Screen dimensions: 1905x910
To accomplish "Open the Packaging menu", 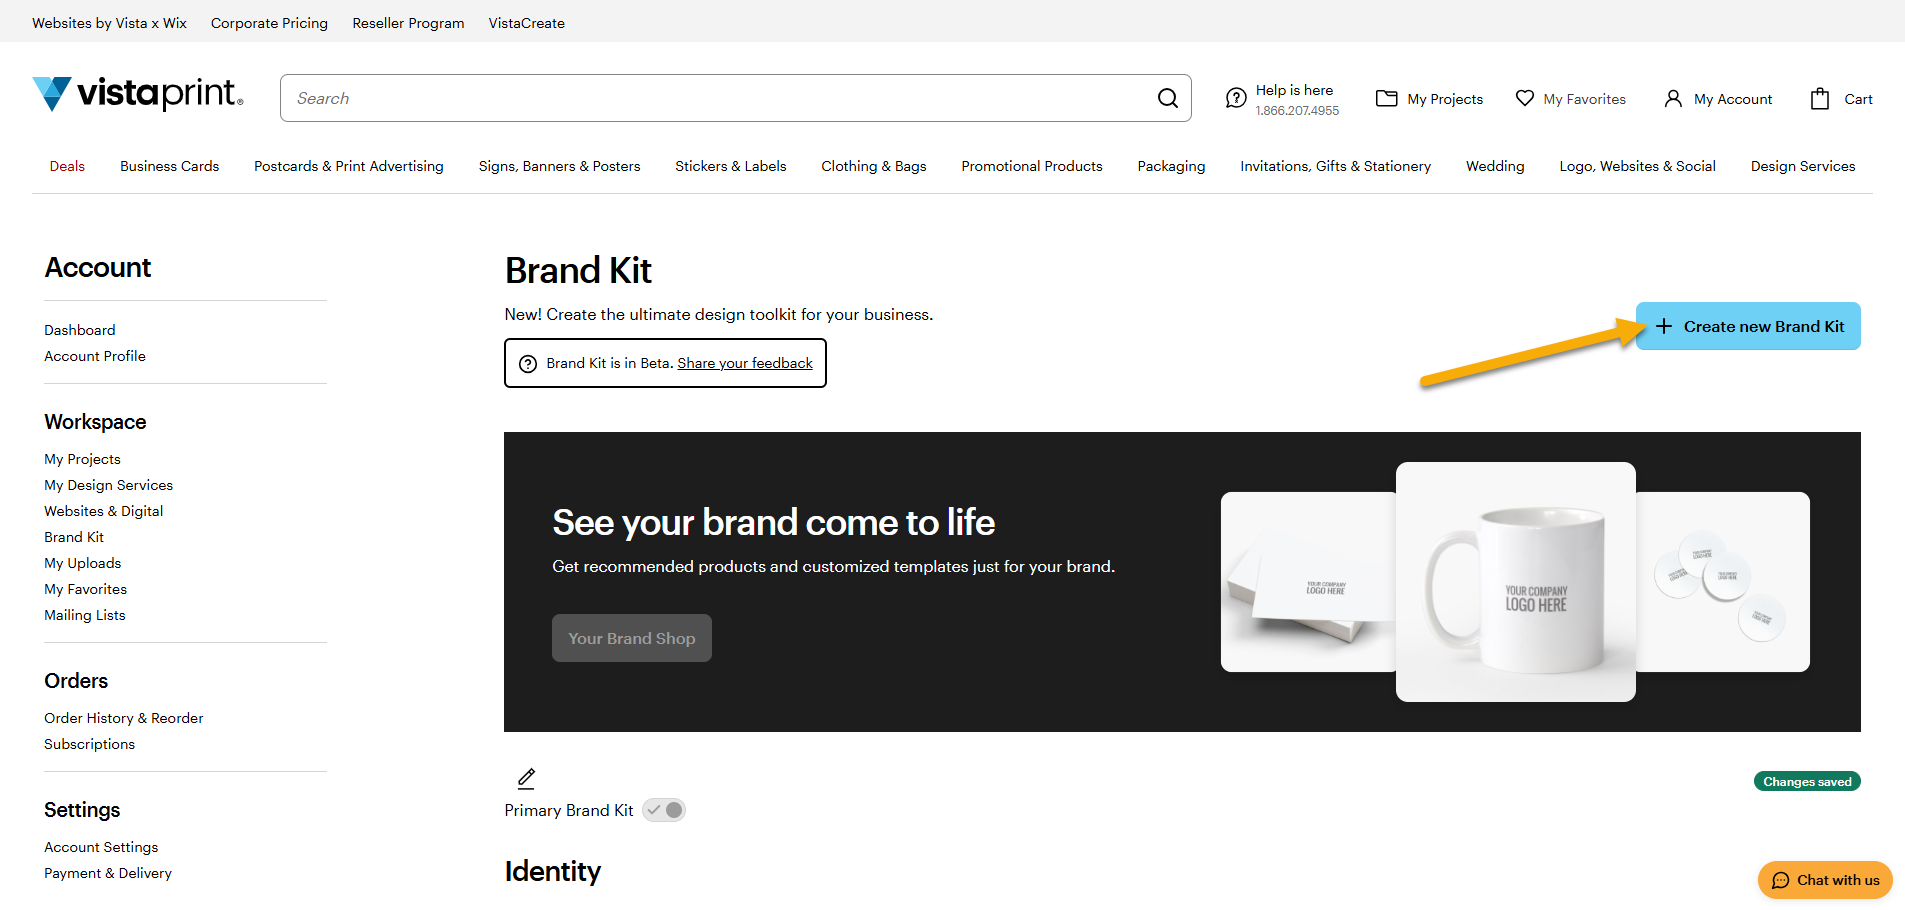I will tap(1171, 166).
